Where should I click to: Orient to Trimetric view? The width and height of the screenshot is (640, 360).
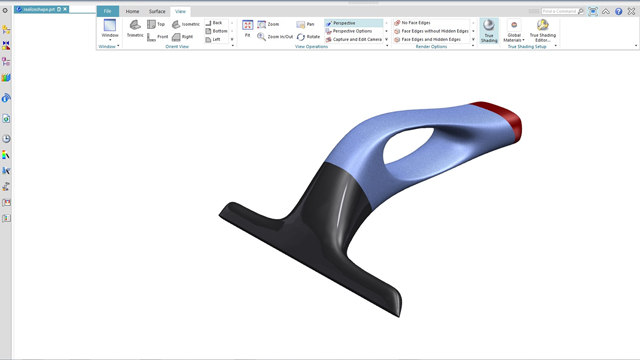135,29
